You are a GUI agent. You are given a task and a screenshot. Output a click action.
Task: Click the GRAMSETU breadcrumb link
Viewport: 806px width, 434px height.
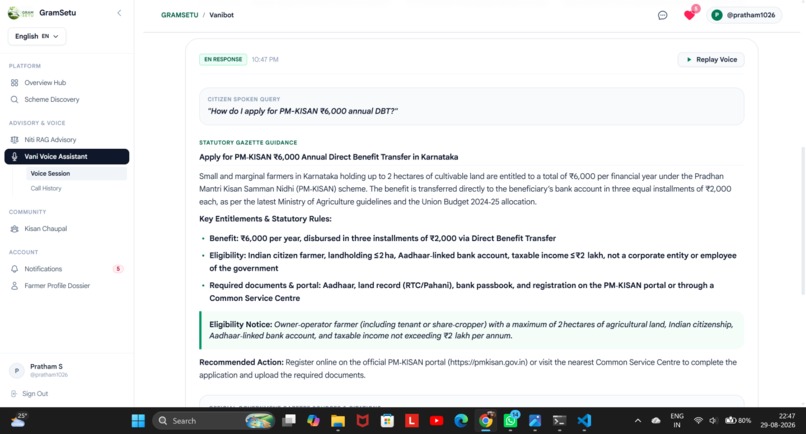tap(179, 15)
